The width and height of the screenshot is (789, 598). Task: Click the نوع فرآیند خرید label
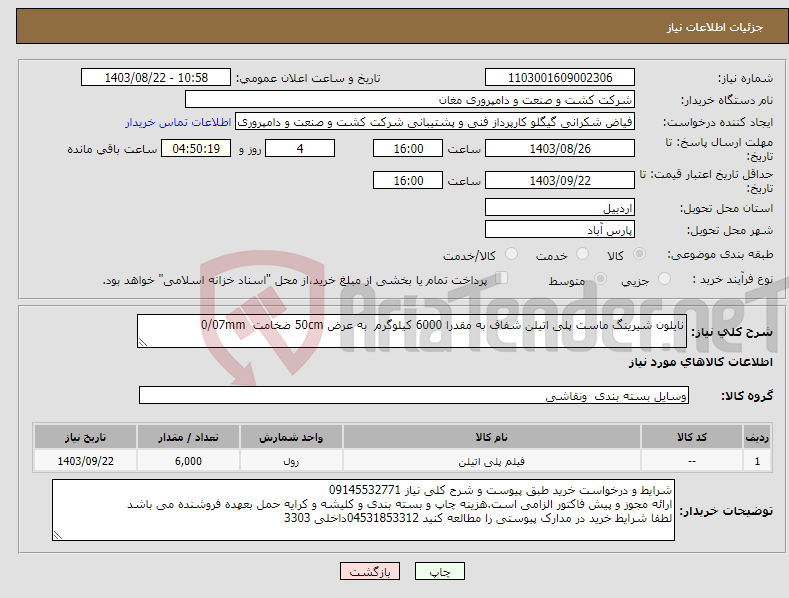pos(733,279)
